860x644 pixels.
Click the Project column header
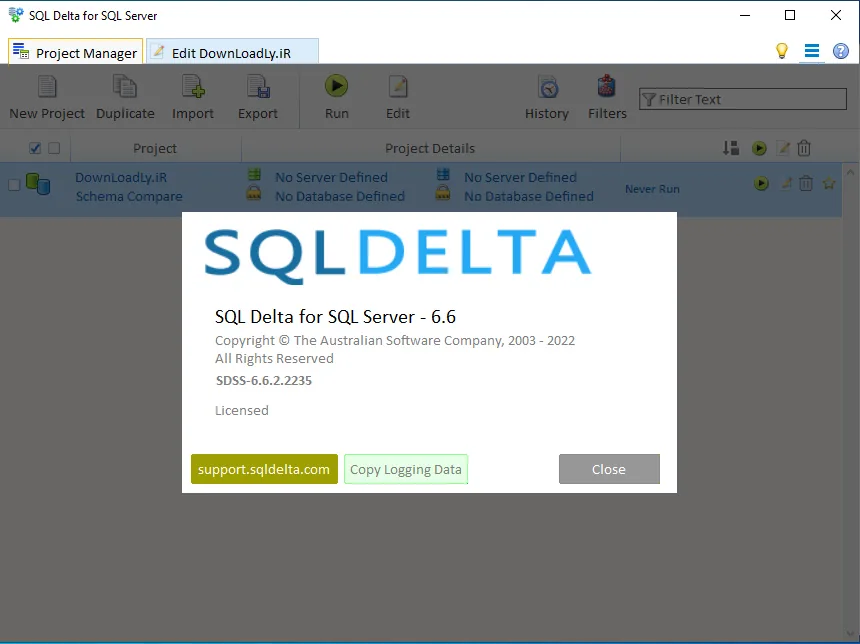(155, 148)
